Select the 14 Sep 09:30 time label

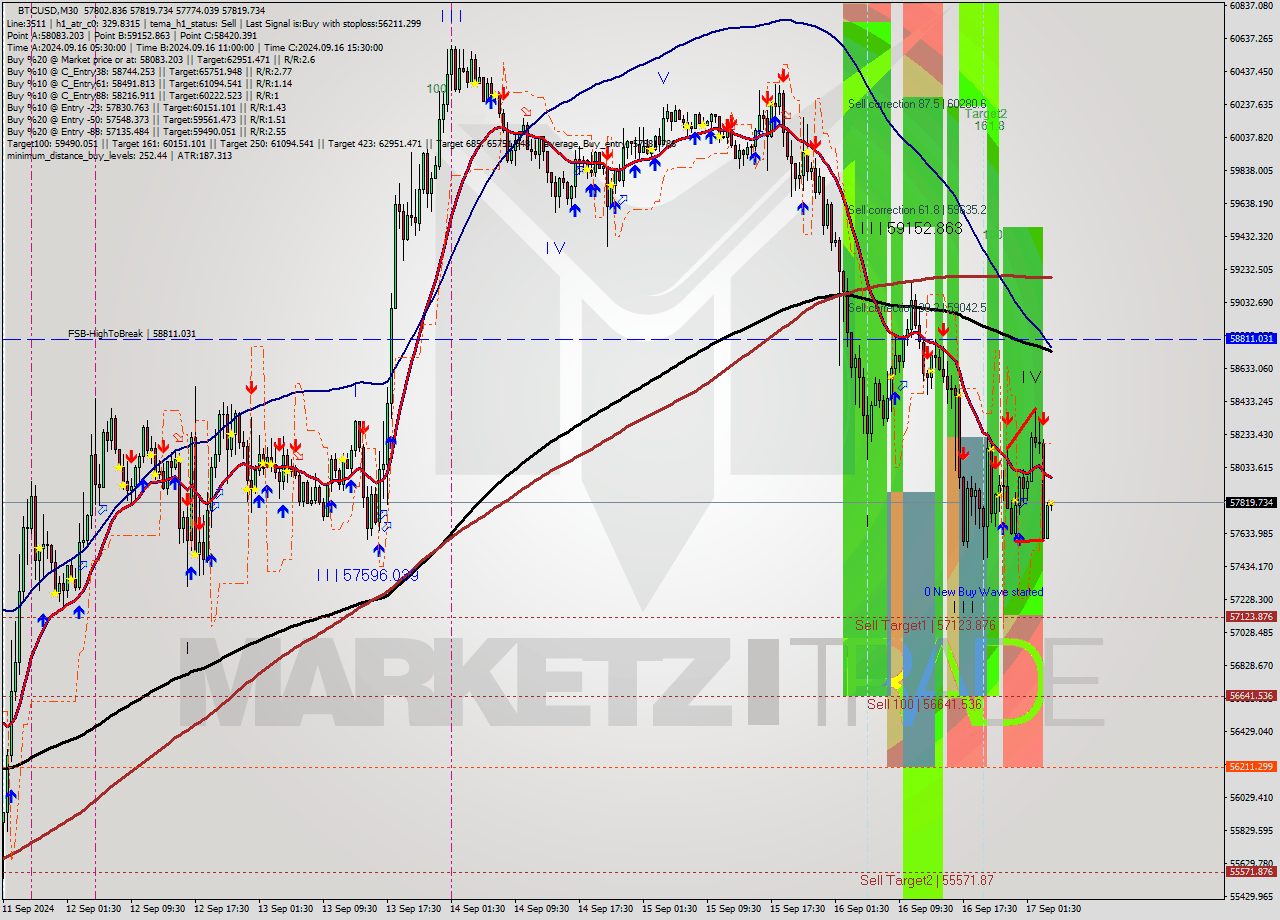[542, 909]
